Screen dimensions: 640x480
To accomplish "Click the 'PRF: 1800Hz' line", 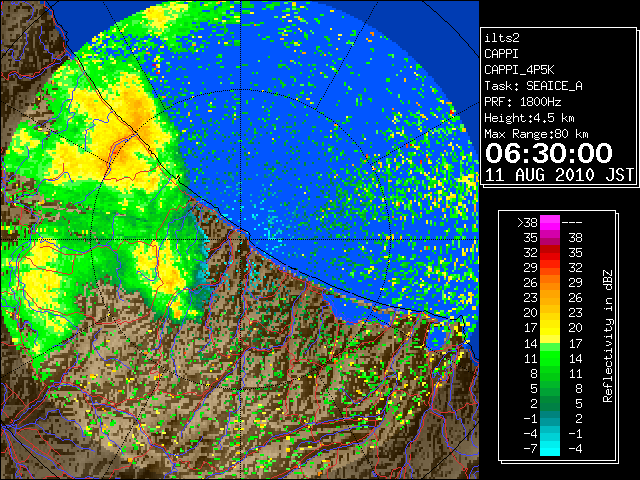I will tap(522, 102).
